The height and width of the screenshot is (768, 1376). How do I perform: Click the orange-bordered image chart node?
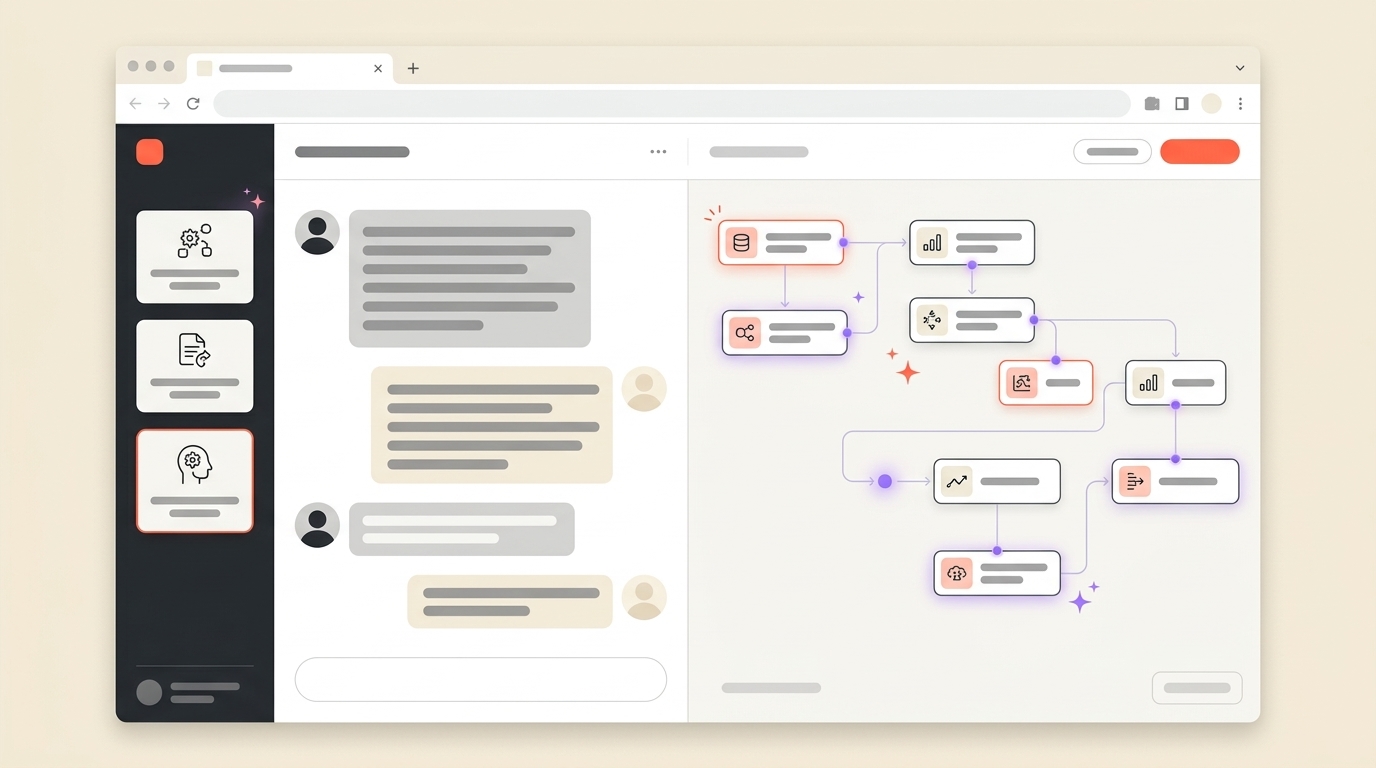[x=1046, y=383]
